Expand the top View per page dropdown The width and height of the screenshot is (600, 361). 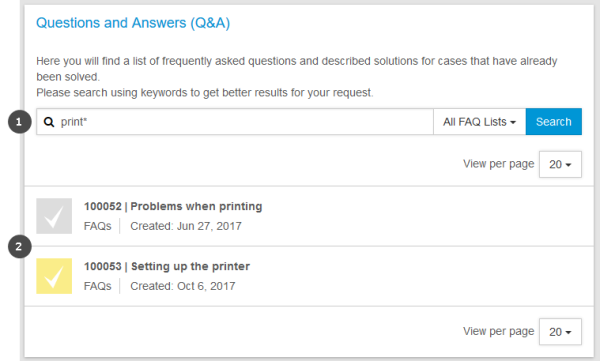pos(560,164)
